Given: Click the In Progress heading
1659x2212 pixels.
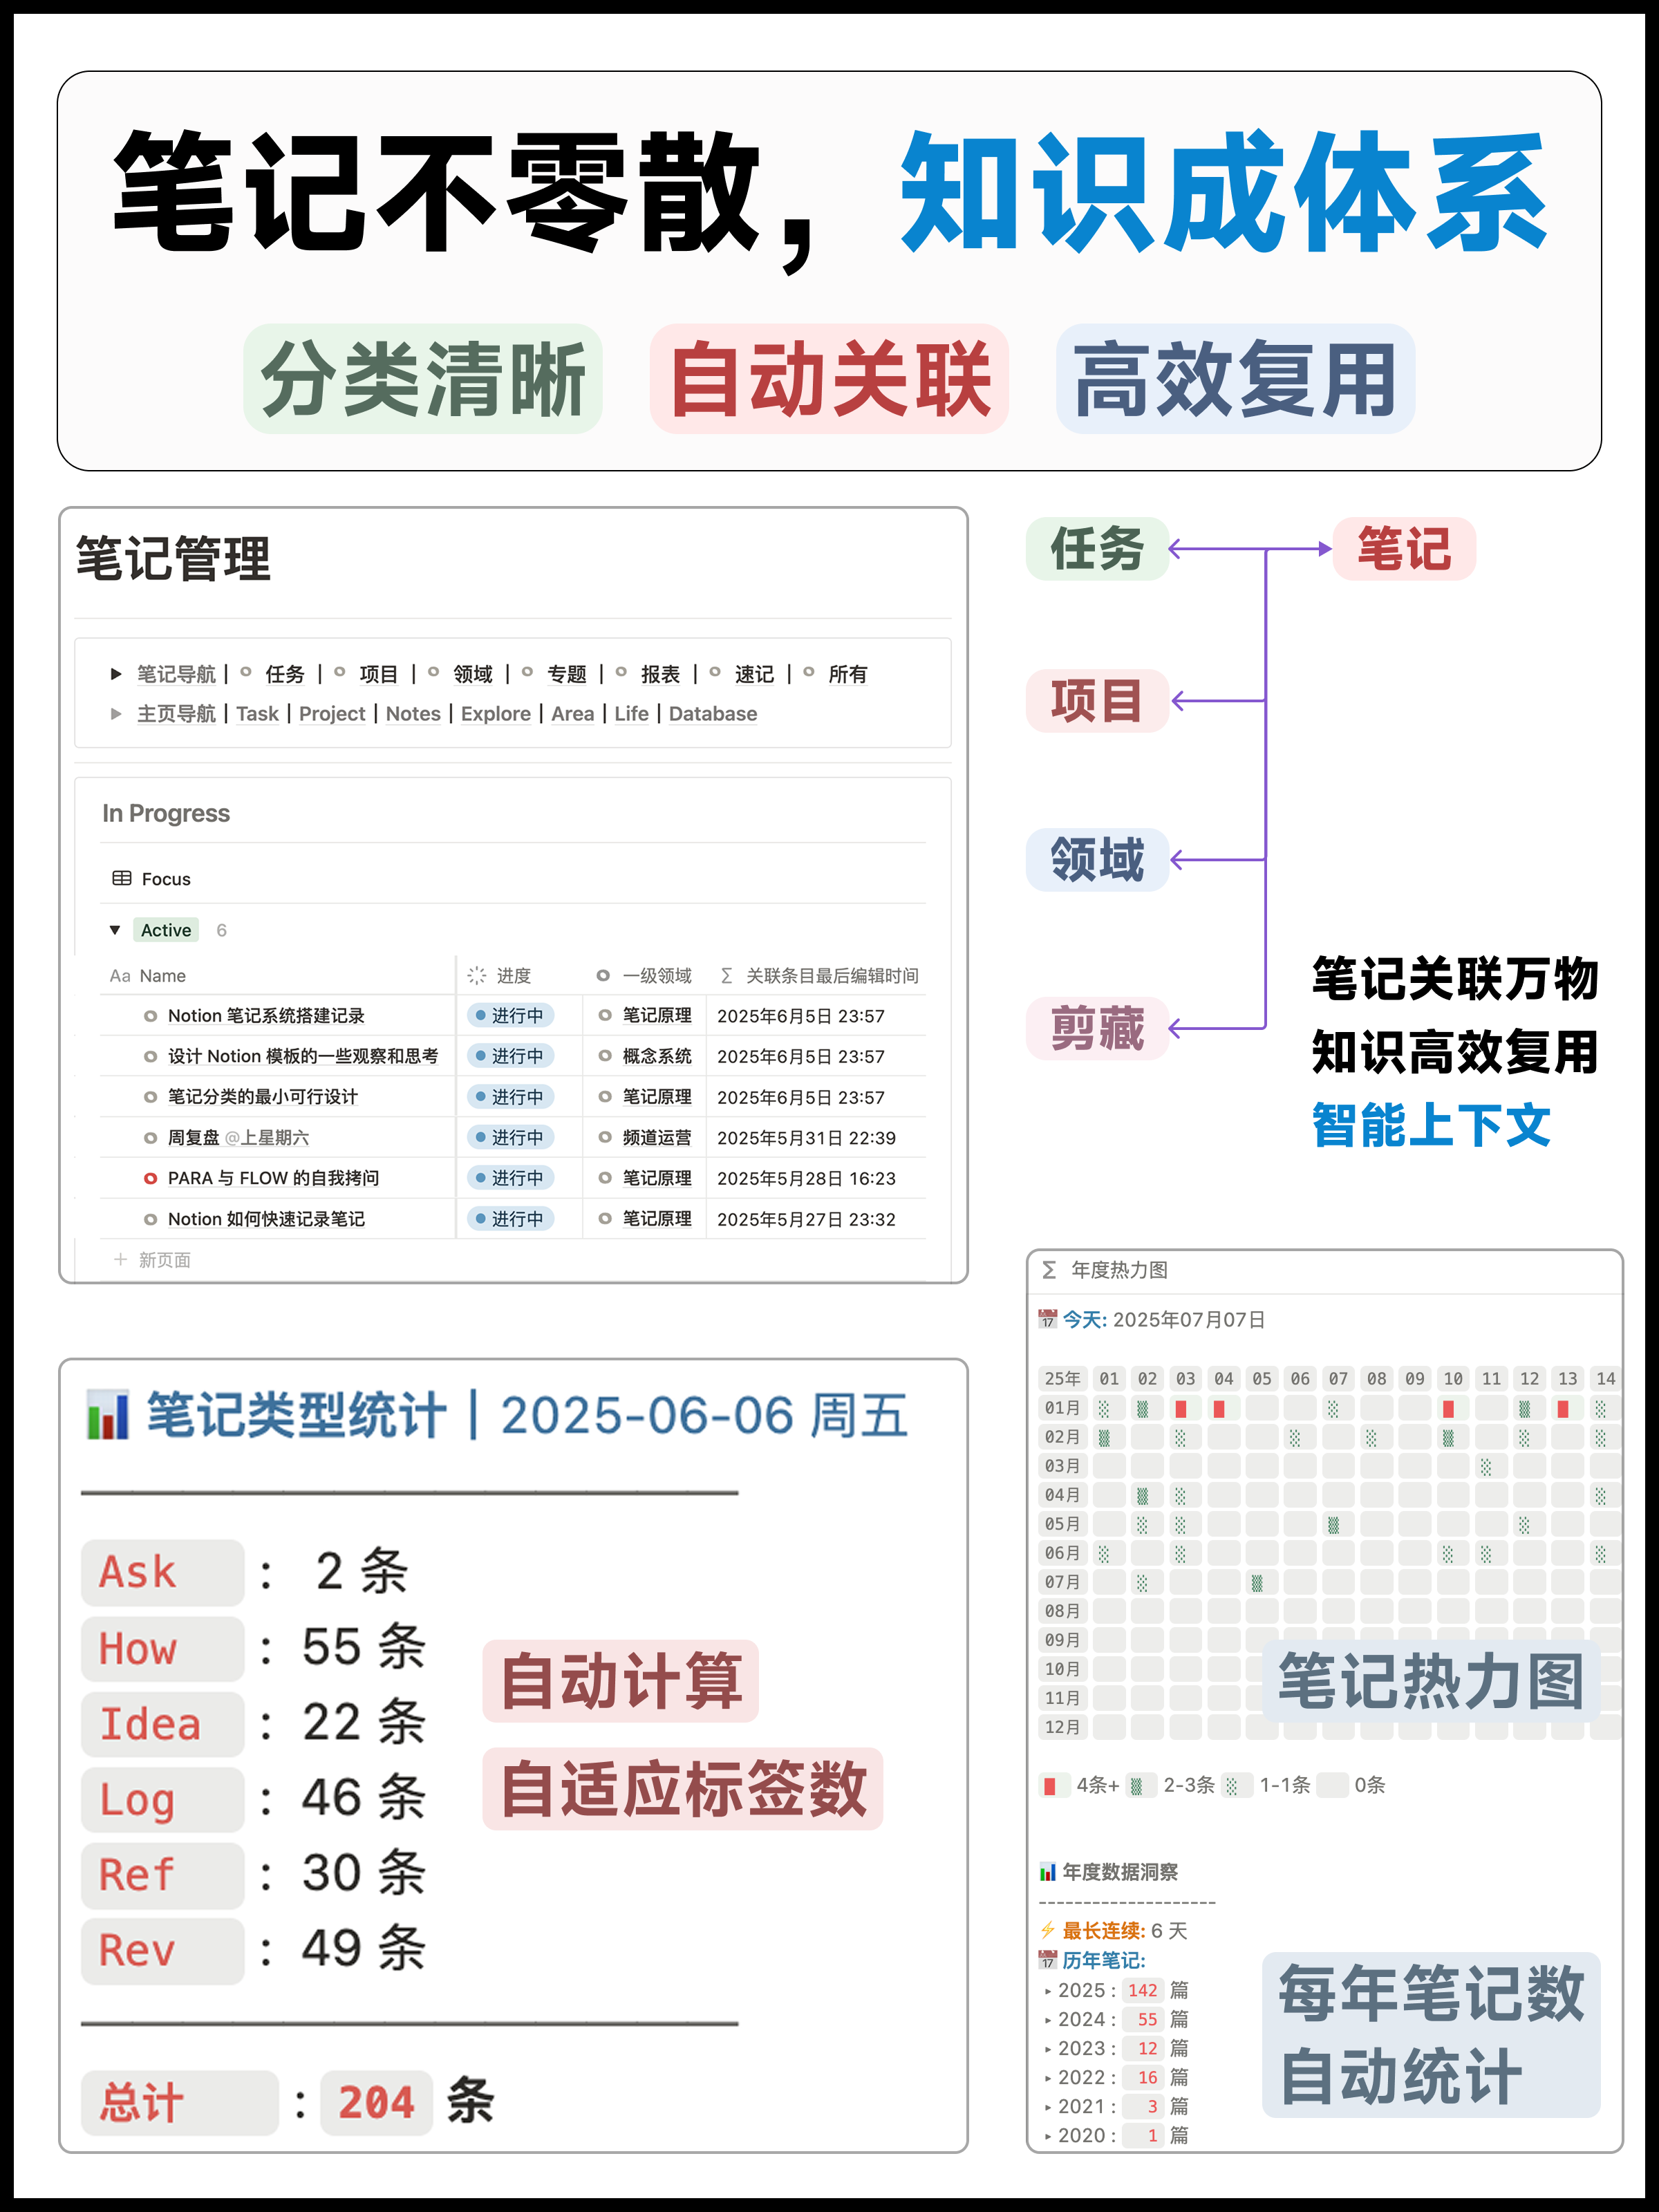Looking at the screenshot, I should click(x=166, y=813).
